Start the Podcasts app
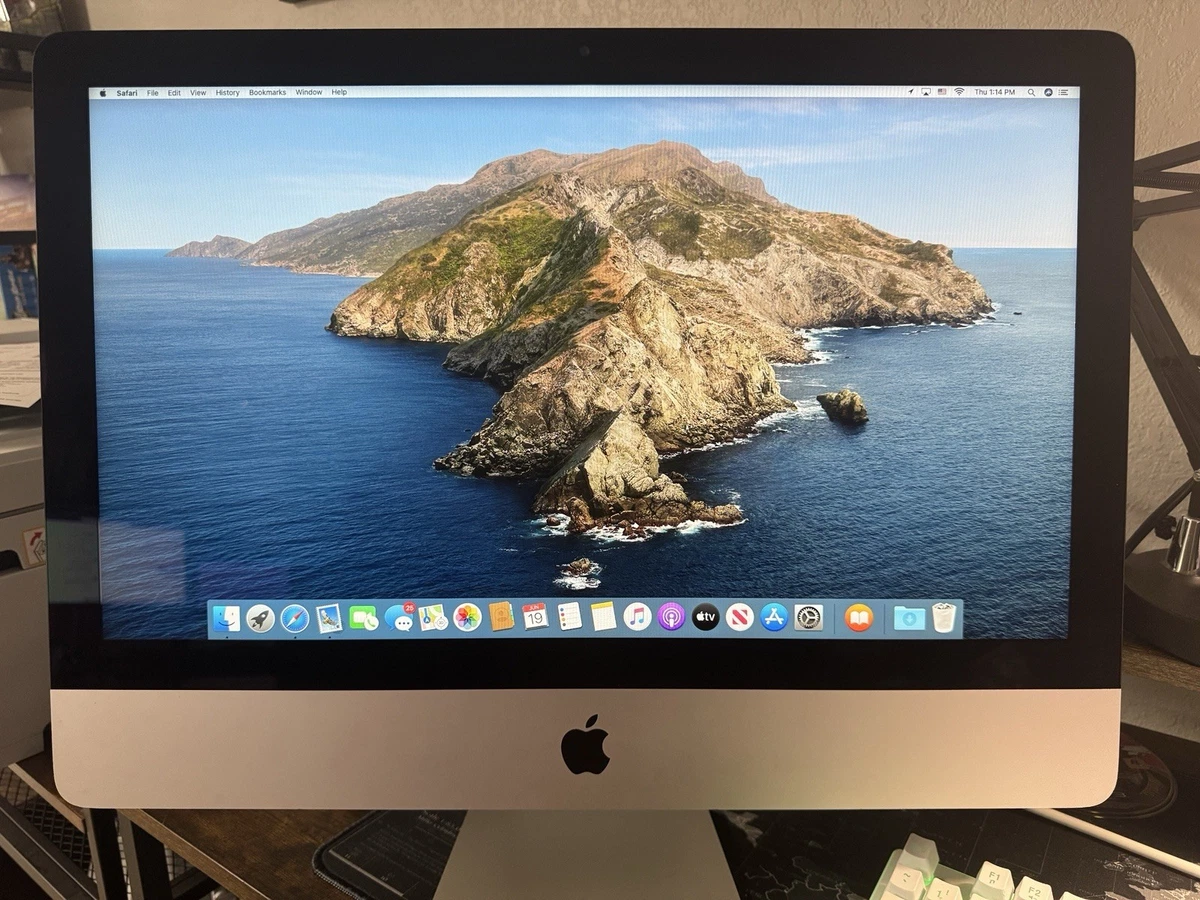Screen dimensions: 1200x900 tap(673, 620)
